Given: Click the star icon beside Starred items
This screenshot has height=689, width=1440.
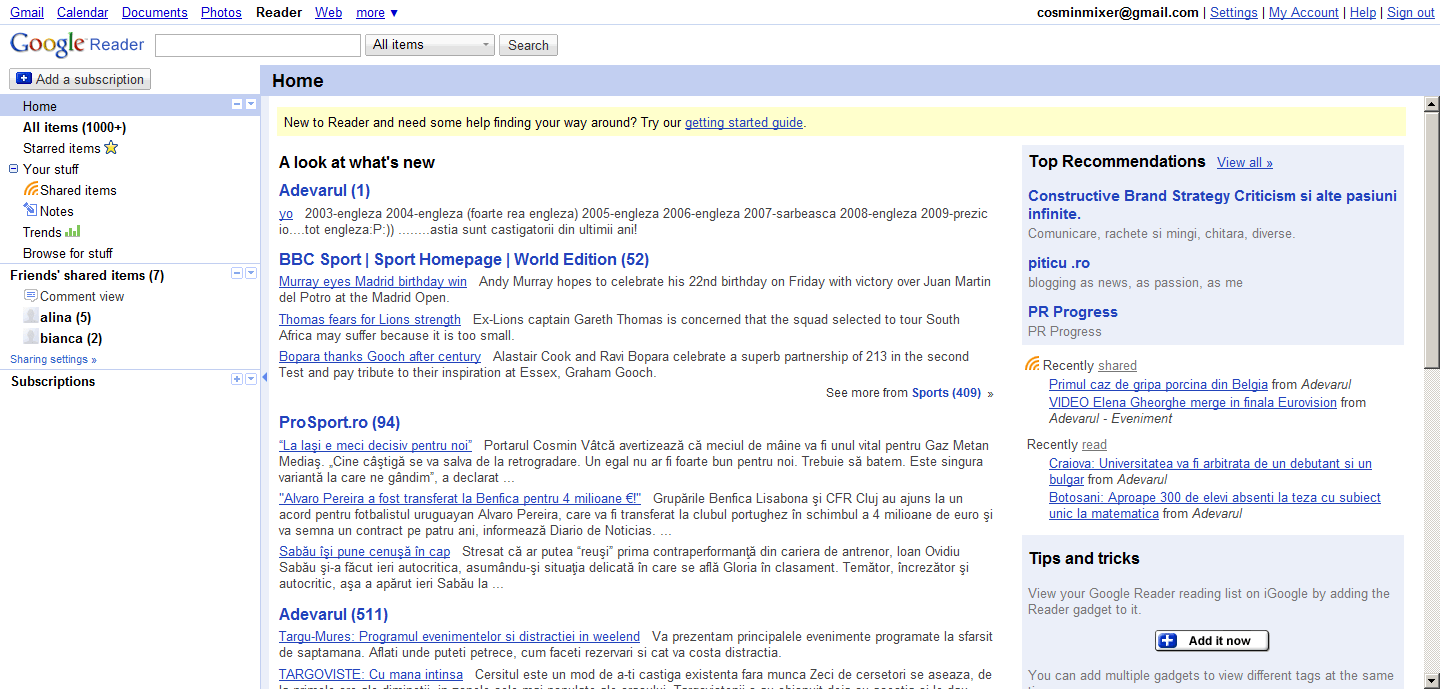Looking at the screenshot, I should 111,148.
